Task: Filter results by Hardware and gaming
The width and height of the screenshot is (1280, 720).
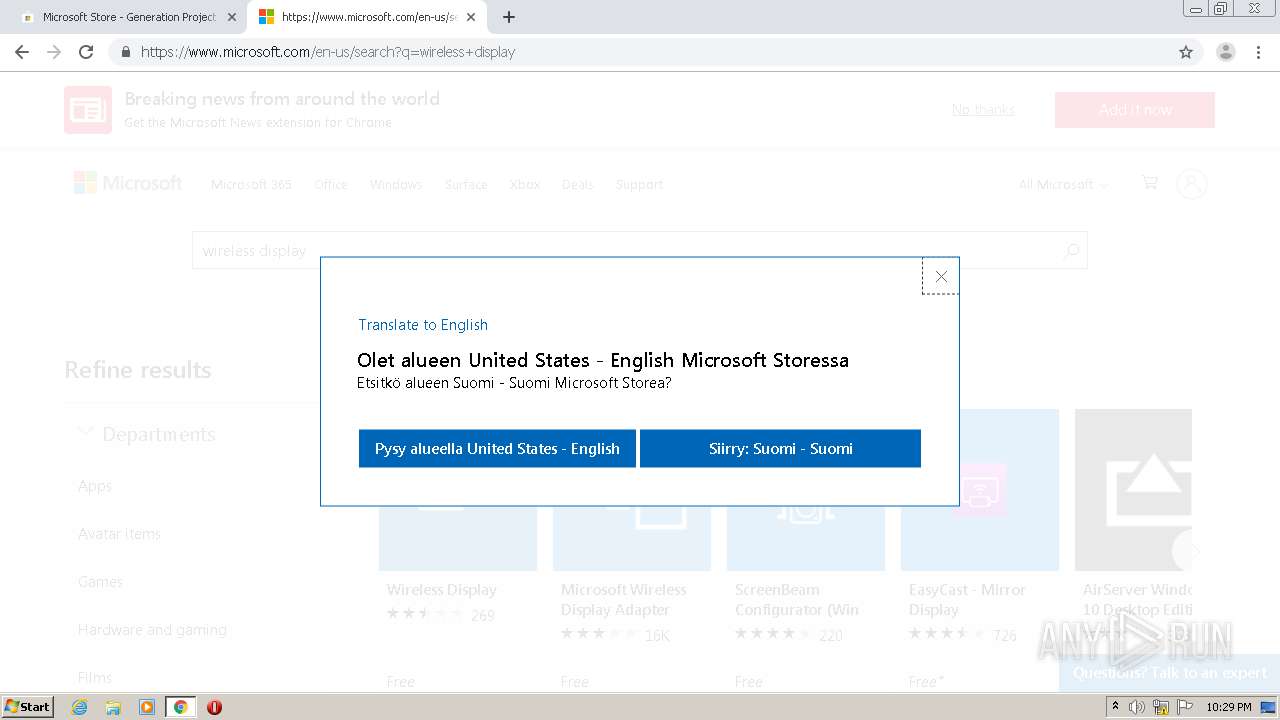Action: pyautogui.click(x=152, y=630)
